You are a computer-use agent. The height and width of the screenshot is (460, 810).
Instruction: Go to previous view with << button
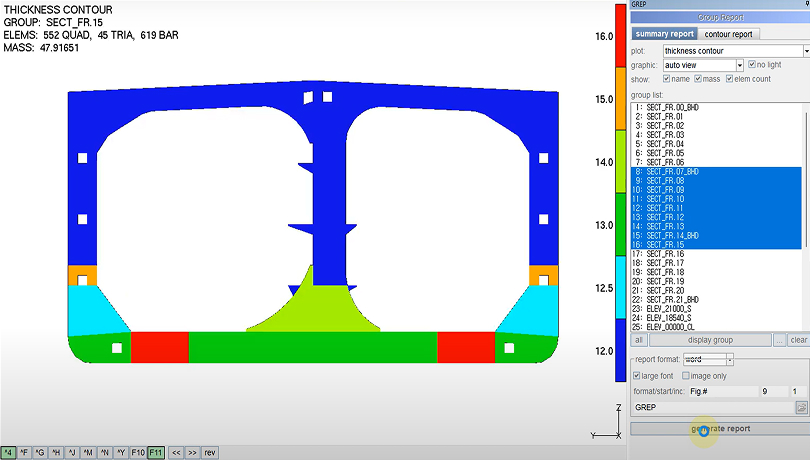[175, 453]
